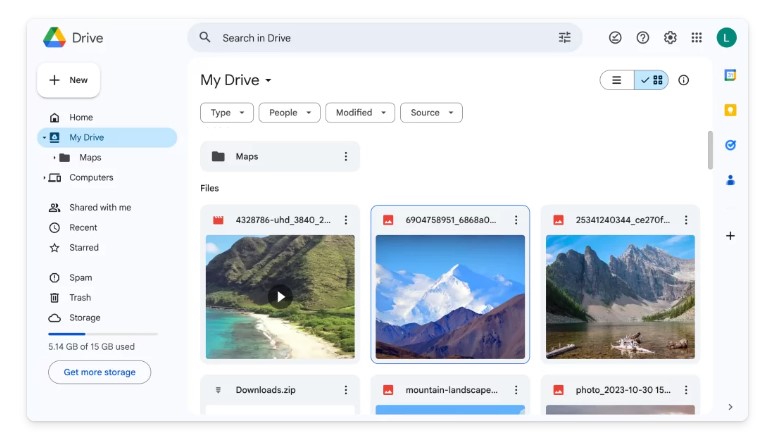This screenshot has height=443, width=777.
Task: Open Help and support icon
Action: pos(642,38)
